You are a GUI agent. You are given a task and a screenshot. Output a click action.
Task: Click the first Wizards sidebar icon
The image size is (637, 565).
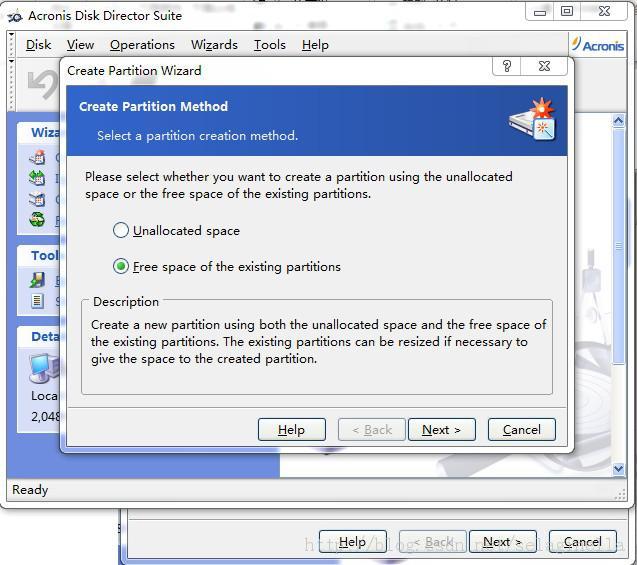[x=37, y=157]
